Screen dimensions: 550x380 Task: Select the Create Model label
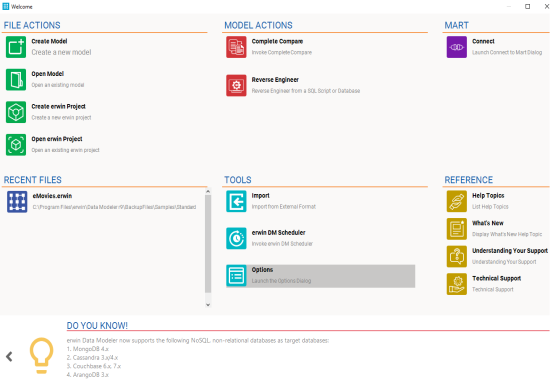49,41
